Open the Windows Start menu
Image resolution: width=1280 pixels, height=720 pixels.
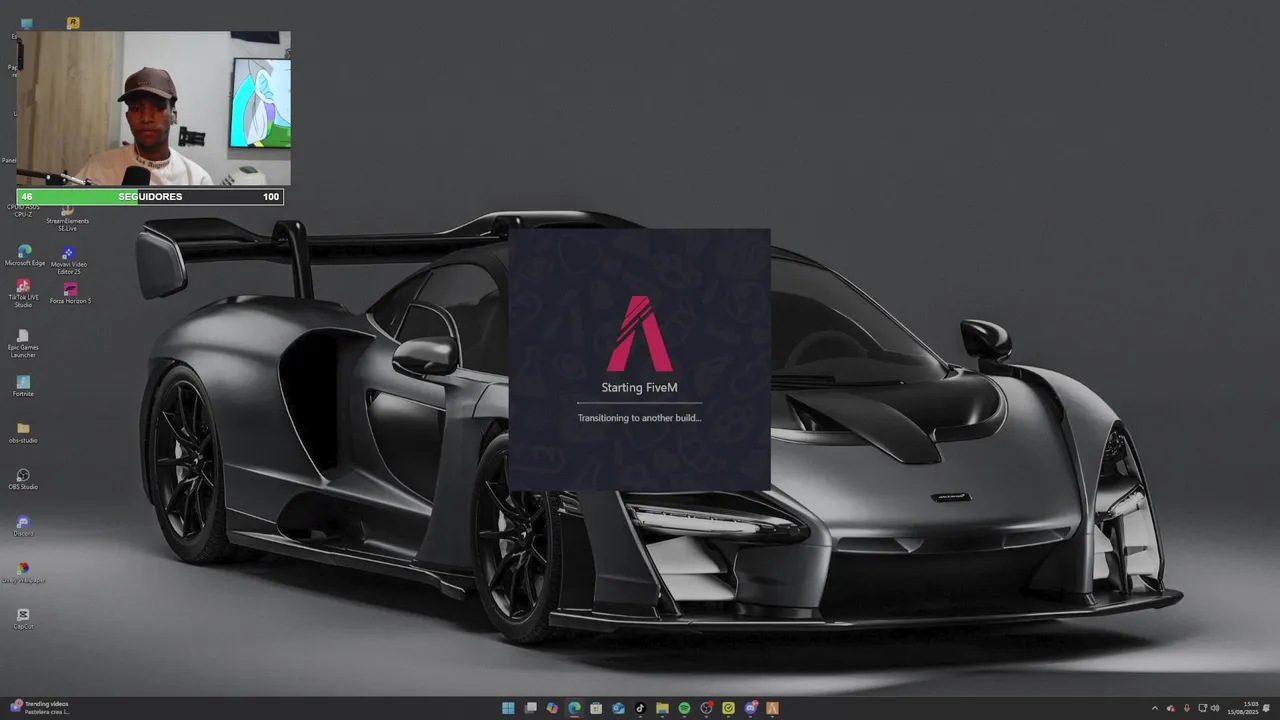pyautogui.click(x=508, y=708)
